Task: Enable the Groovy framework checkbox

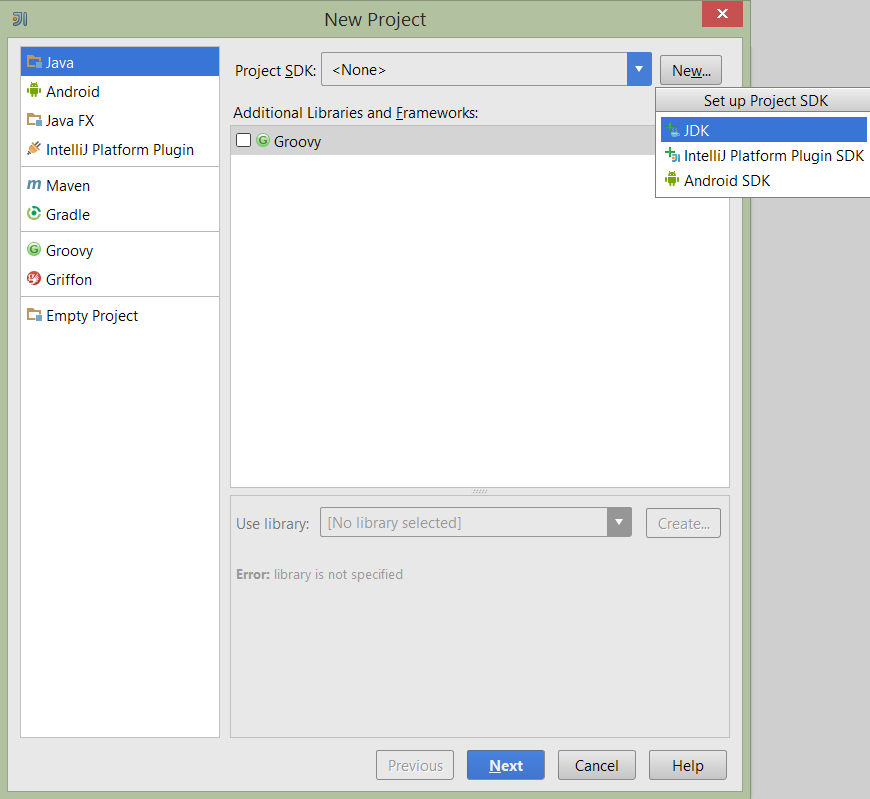Action: (243, 141)
